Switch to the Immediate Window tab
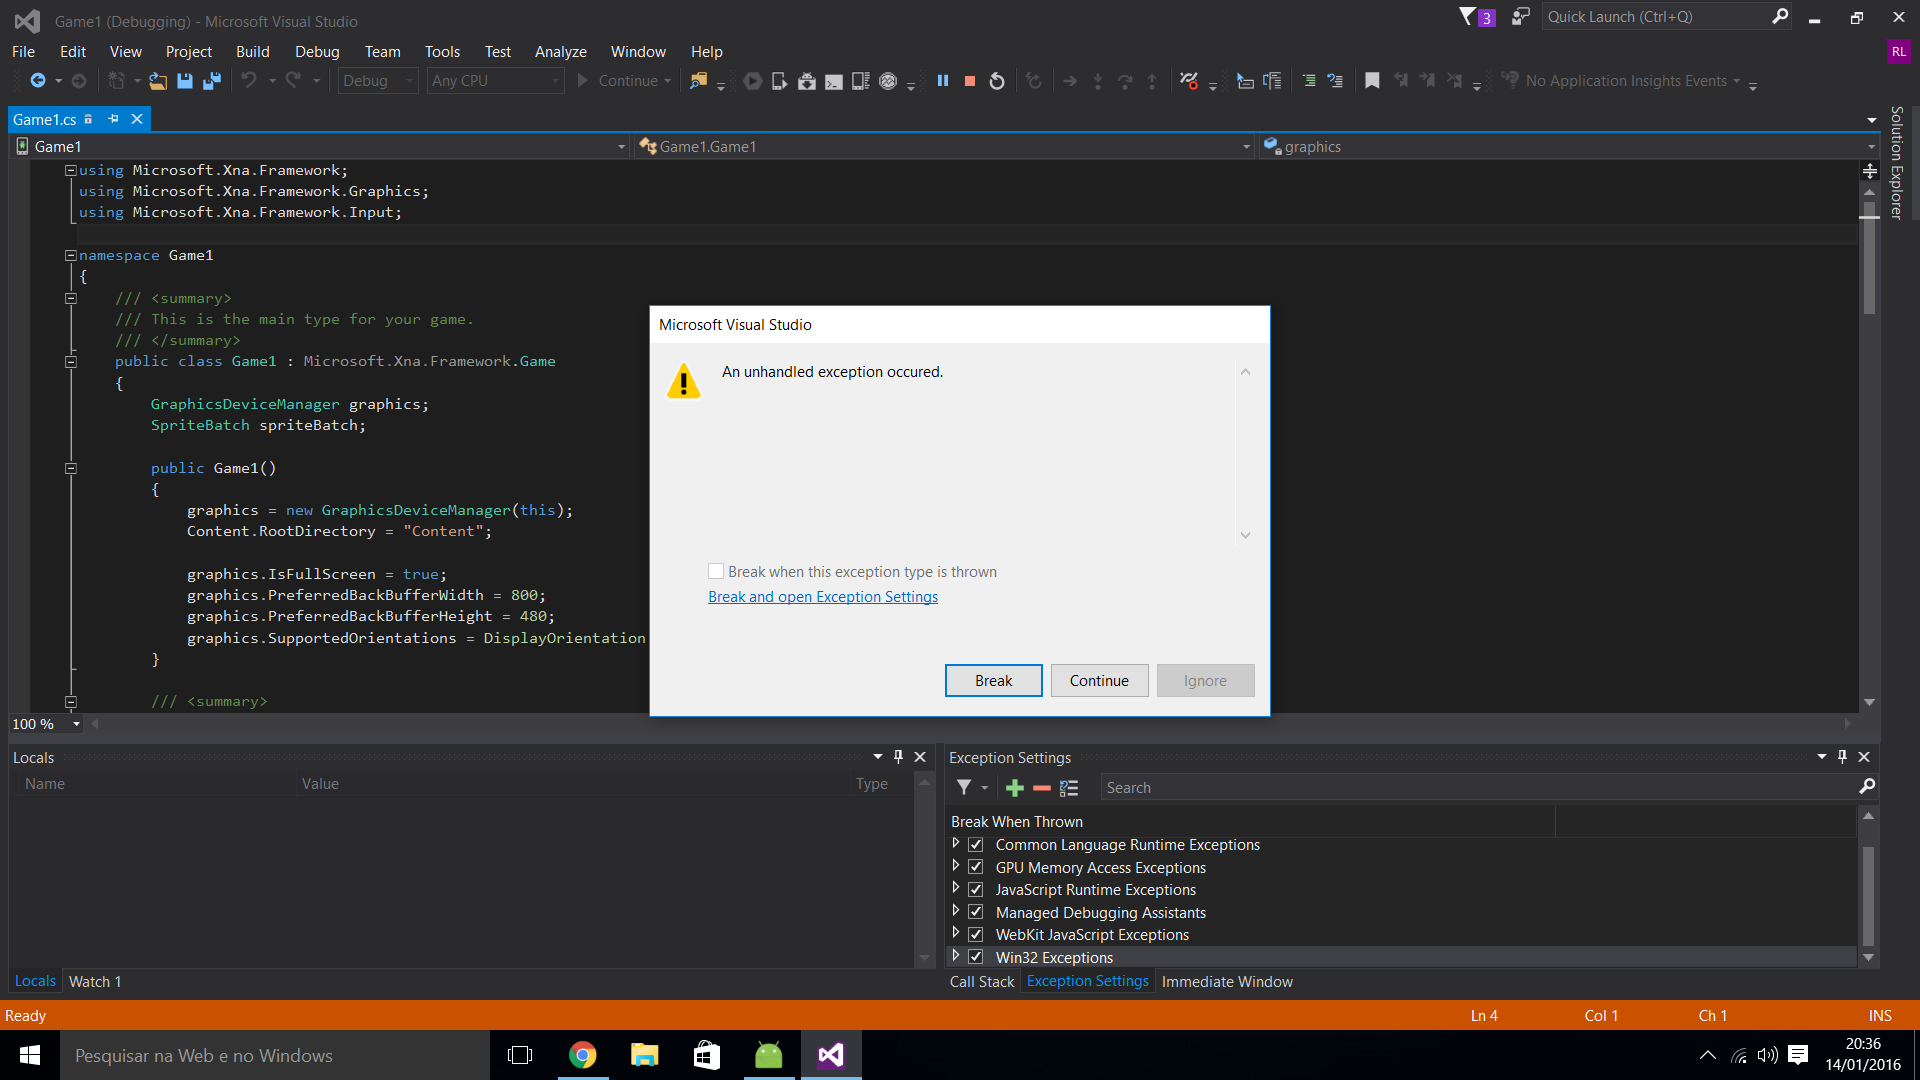The height and width of the screenshot is (1080, 1920). tap(1227, 982)
